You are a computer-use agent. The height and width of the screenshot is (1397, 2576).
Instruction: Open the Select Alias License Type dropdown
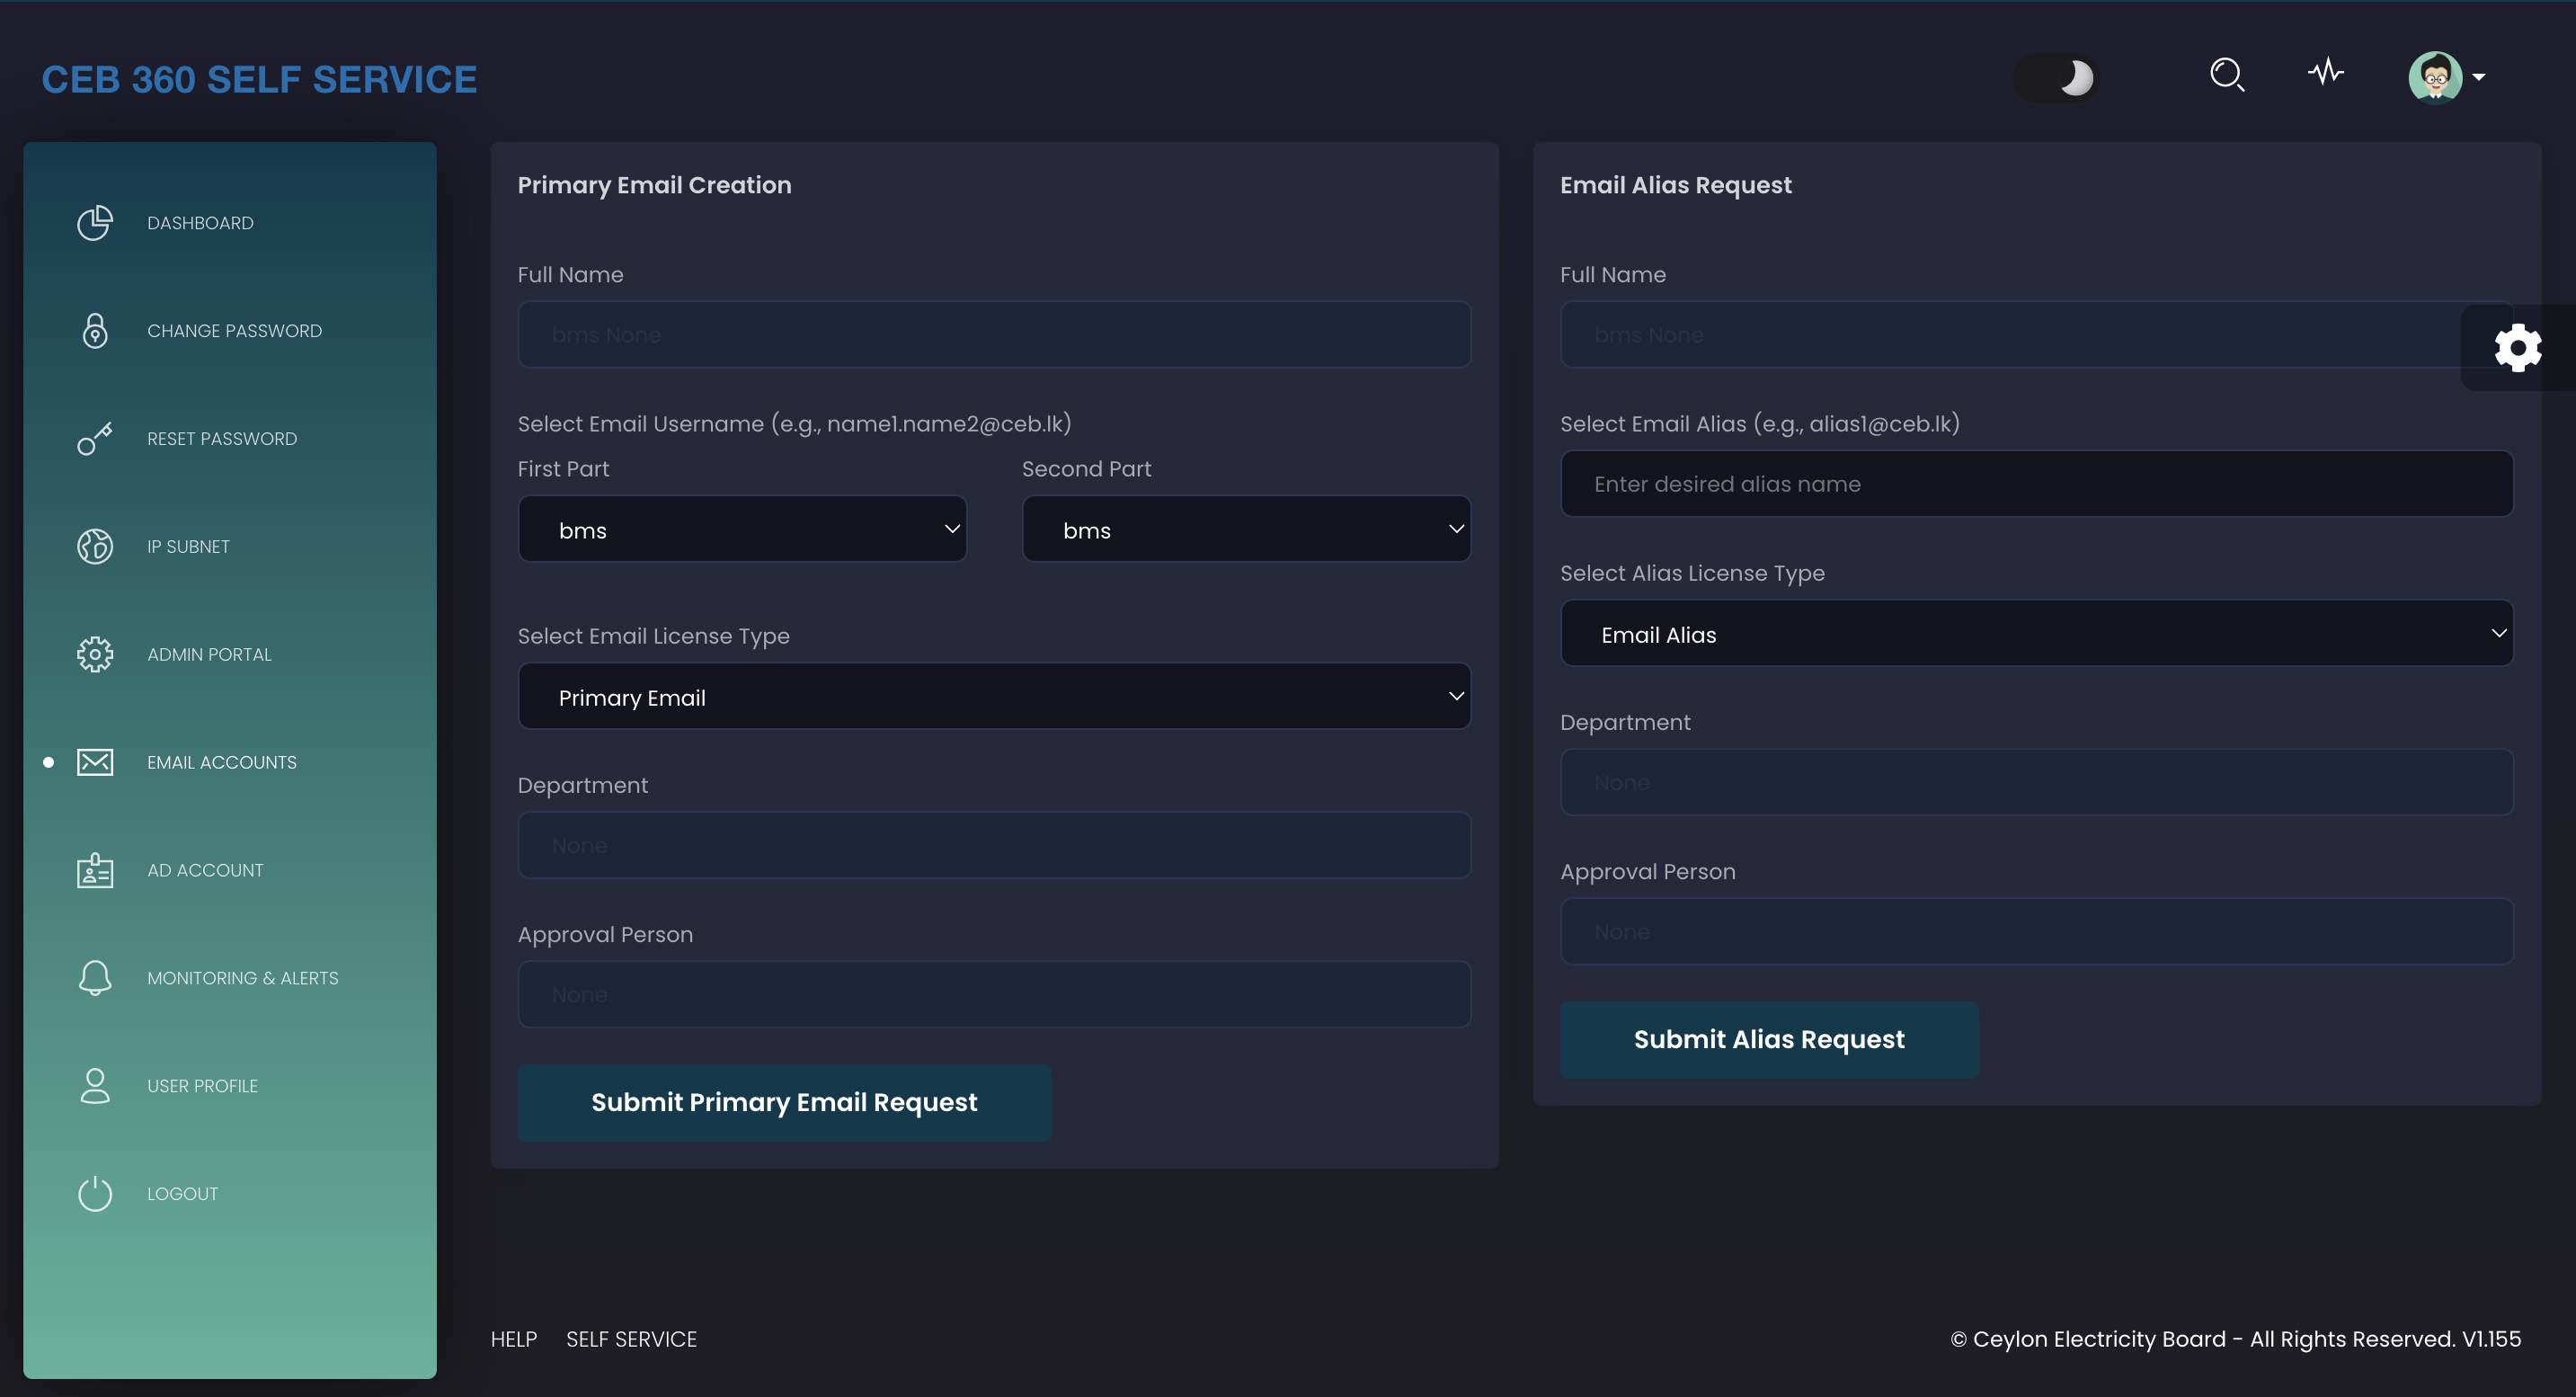point(2036,633)
